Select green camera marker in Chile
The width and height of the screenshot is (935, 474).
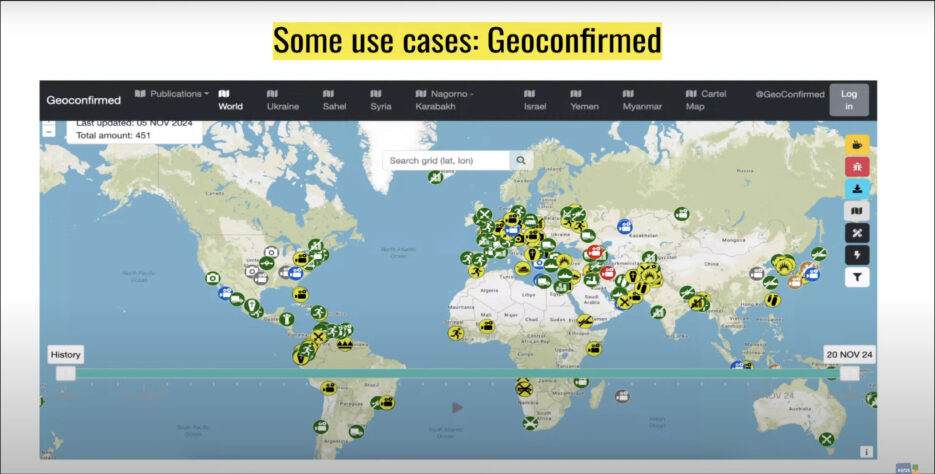click(321, 427)
